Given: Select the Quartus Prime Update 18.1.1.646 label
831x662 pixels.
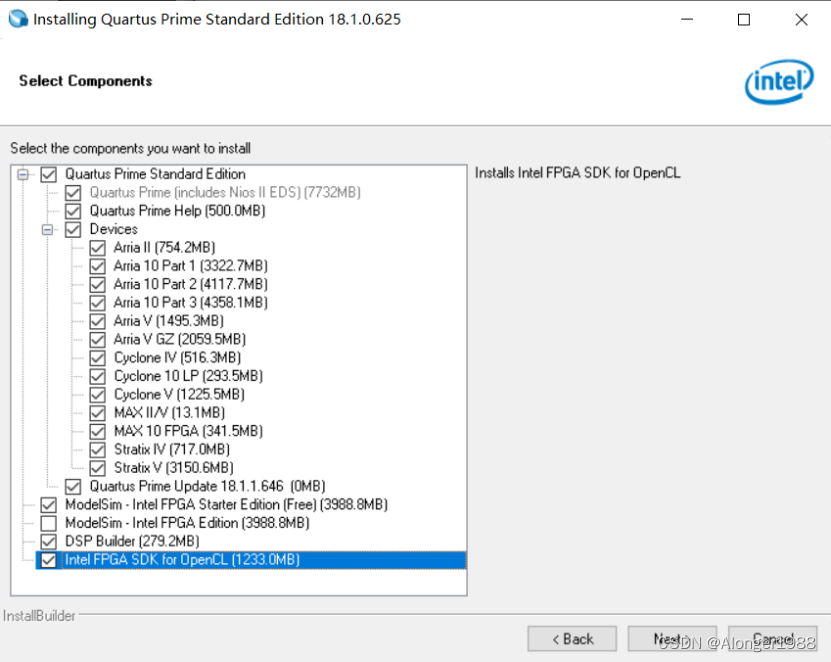Looking at the screenshot, I should (x=207, y=486).
